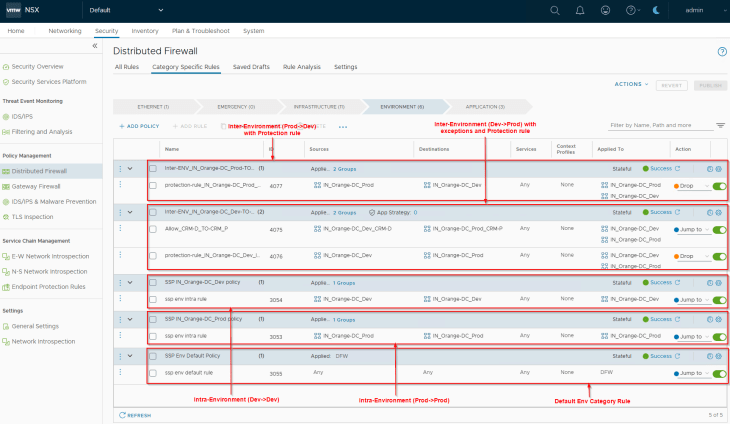Disable the protection-rule_IN_Orange-DC_Prod rule toggle
Image resolution: width=730 pixels, height=424 pixels.
tap(718, 186)
